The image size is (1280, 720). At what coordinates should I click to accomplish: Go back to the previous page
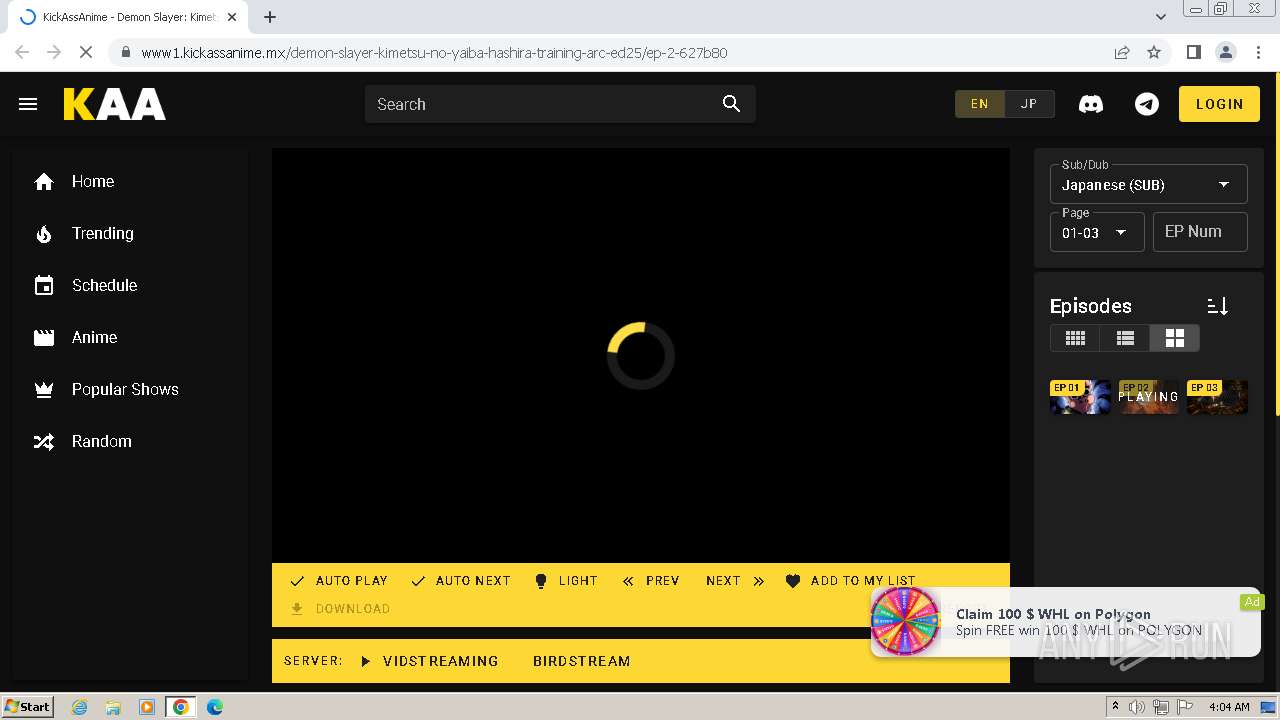(22, 52)
